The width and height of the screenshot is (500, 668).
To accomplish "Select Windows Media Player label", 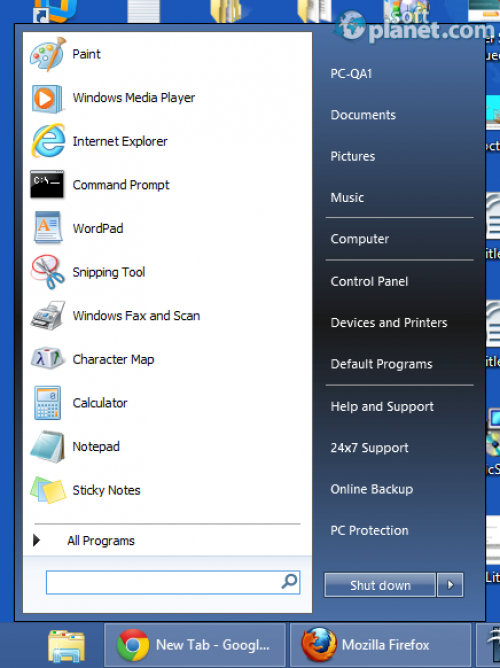I will pos(134,98).
